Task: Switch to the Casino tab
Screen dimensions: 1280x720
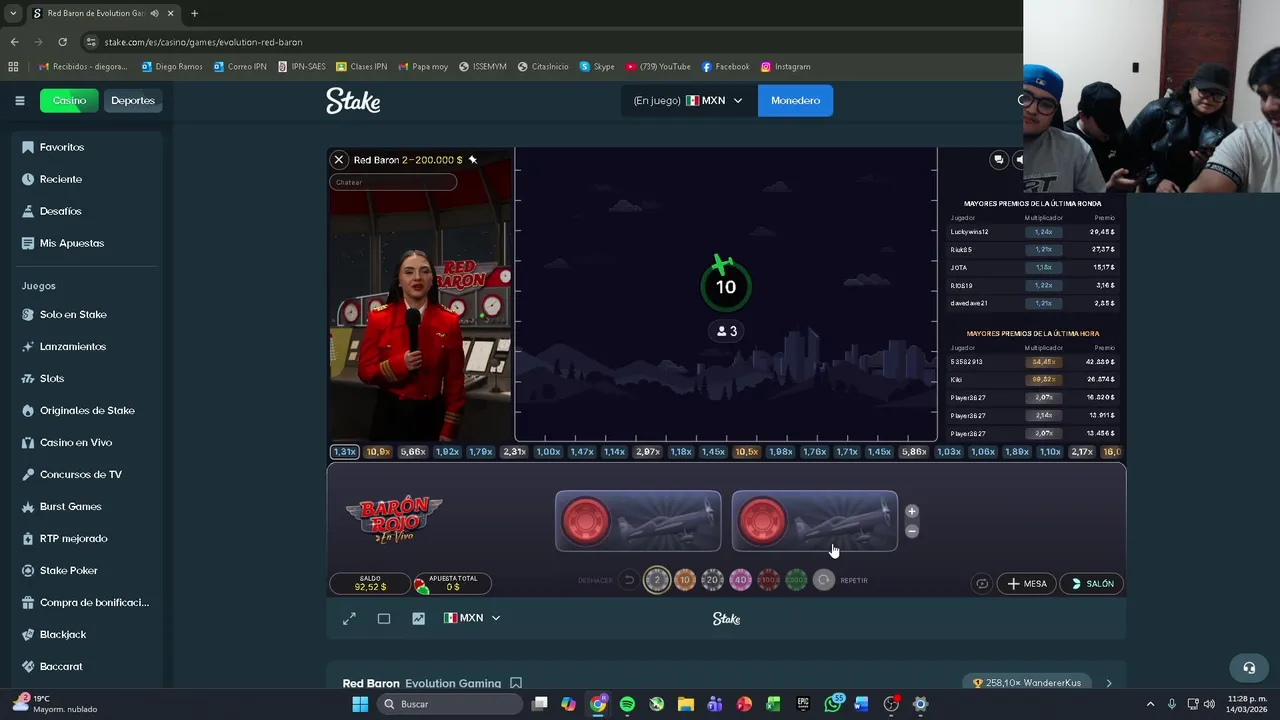Action: 69,100
